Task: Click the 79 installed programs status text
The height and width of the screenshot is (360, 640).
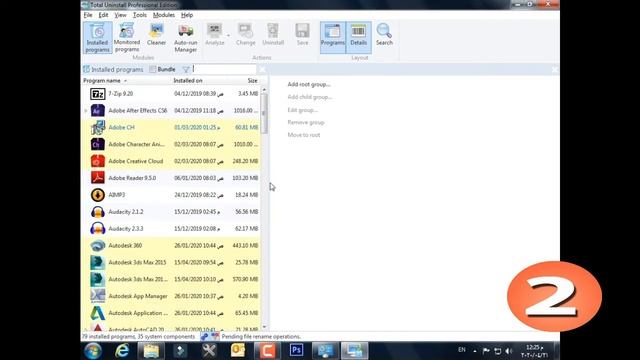Action: point(138,337)
